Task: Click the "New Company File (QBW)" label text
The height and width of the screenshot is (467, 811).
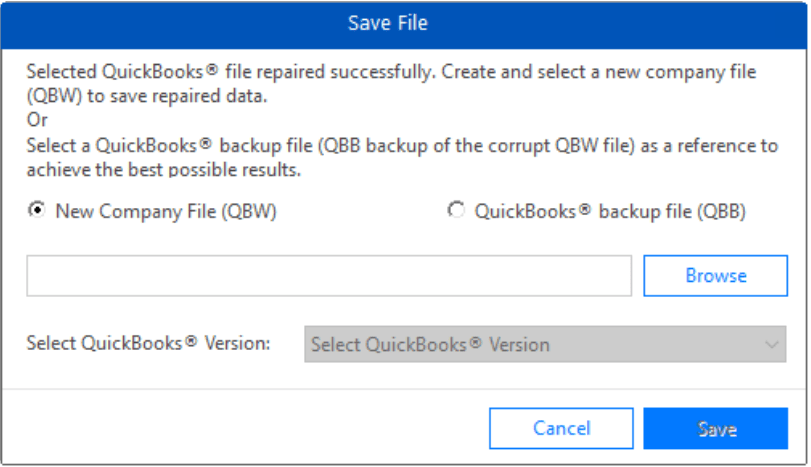Action: click(166, 212)
